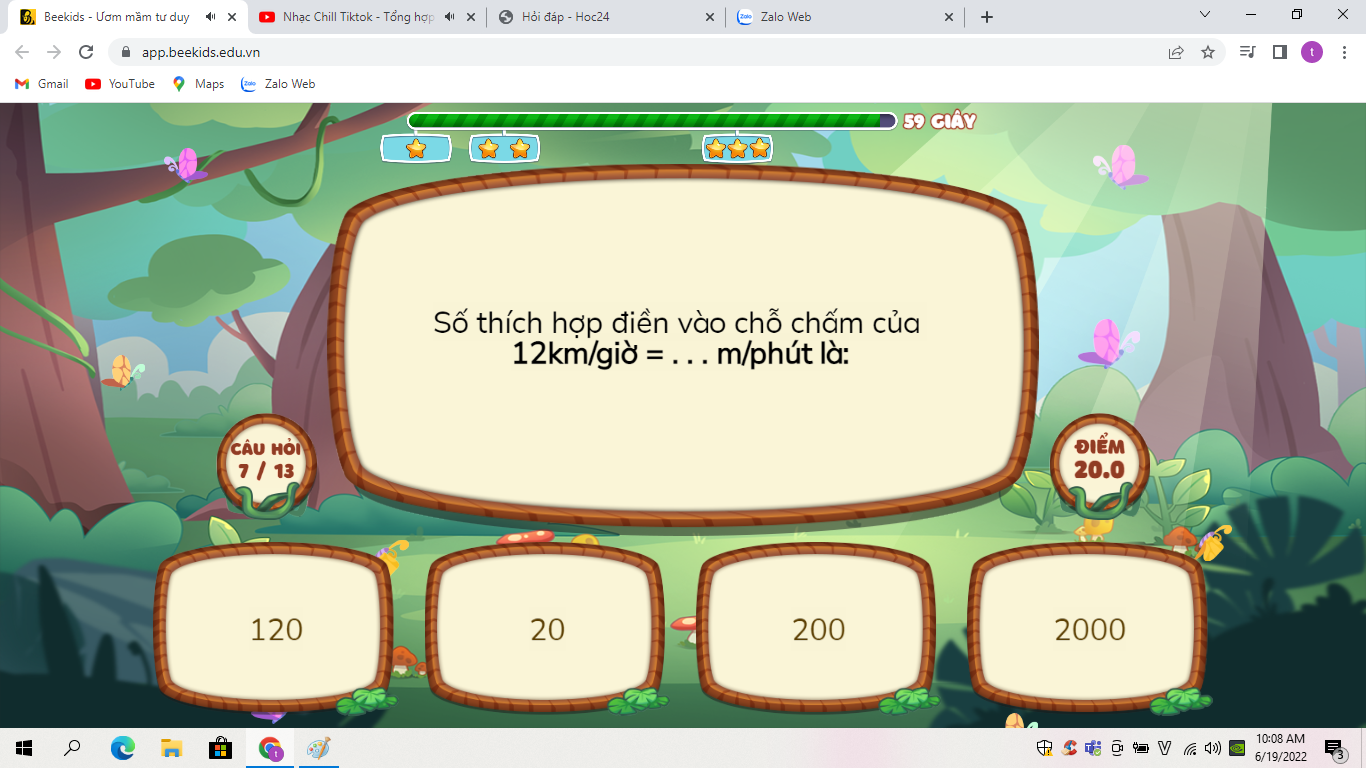Open battery status tray icon
1366x768 pixels.
coord(1141,748)
